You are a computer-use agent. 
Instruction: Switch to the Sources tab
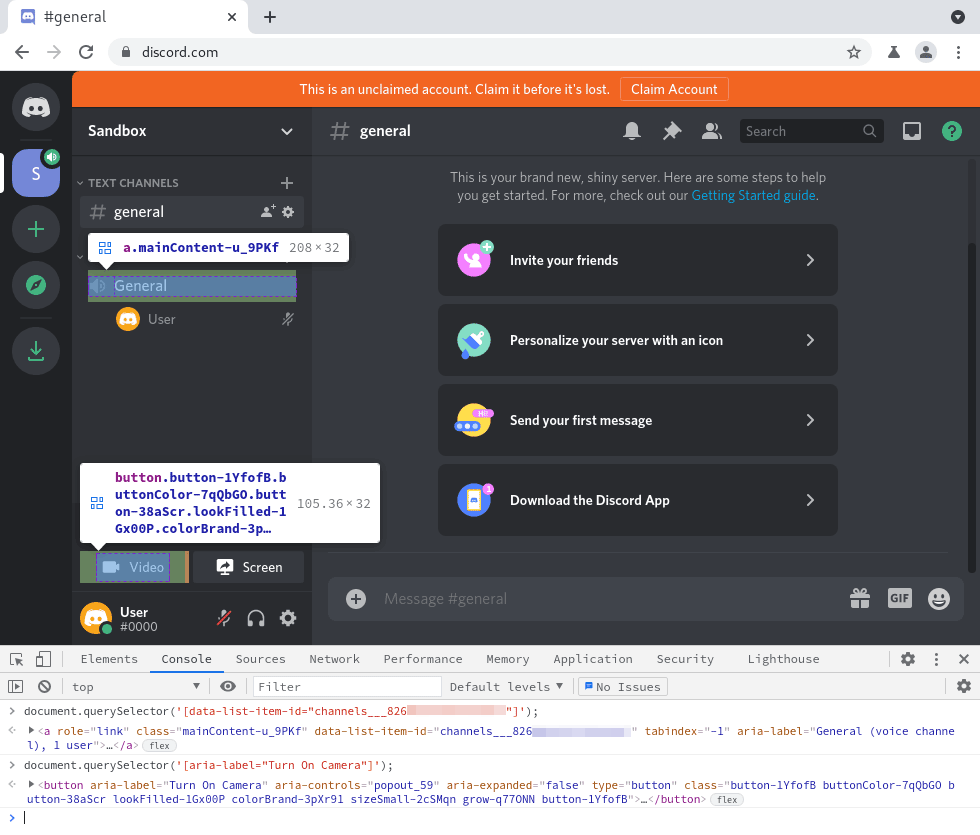(260, 659)
